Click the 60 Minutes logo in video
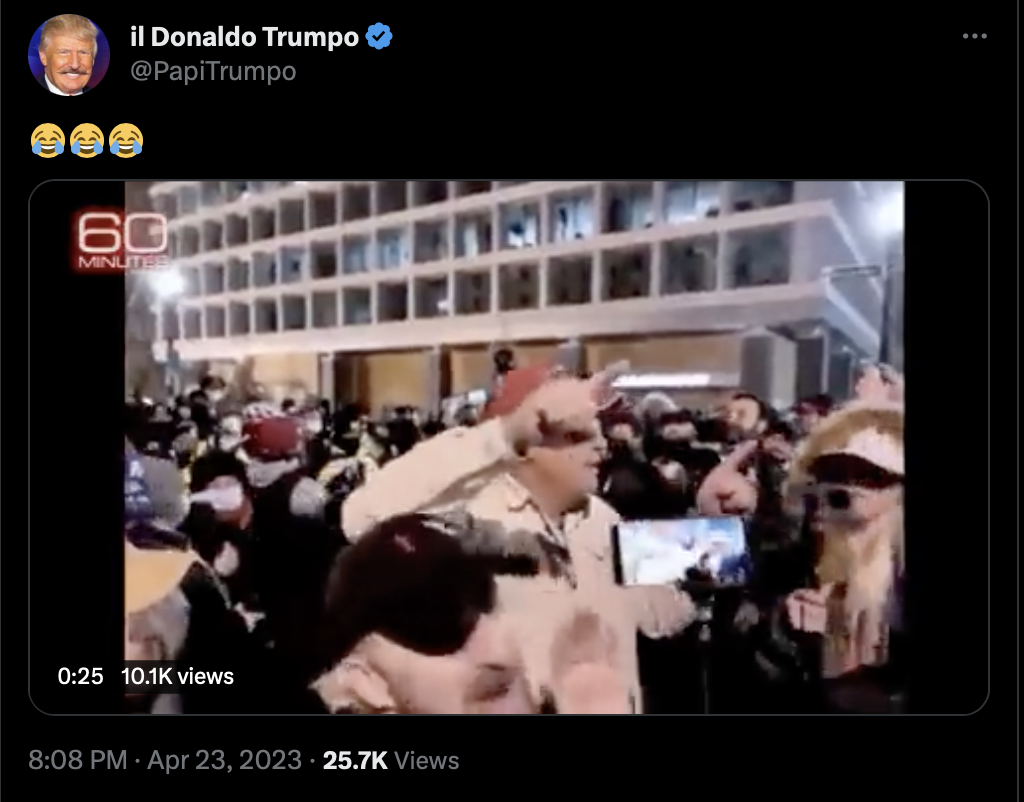 122,240
